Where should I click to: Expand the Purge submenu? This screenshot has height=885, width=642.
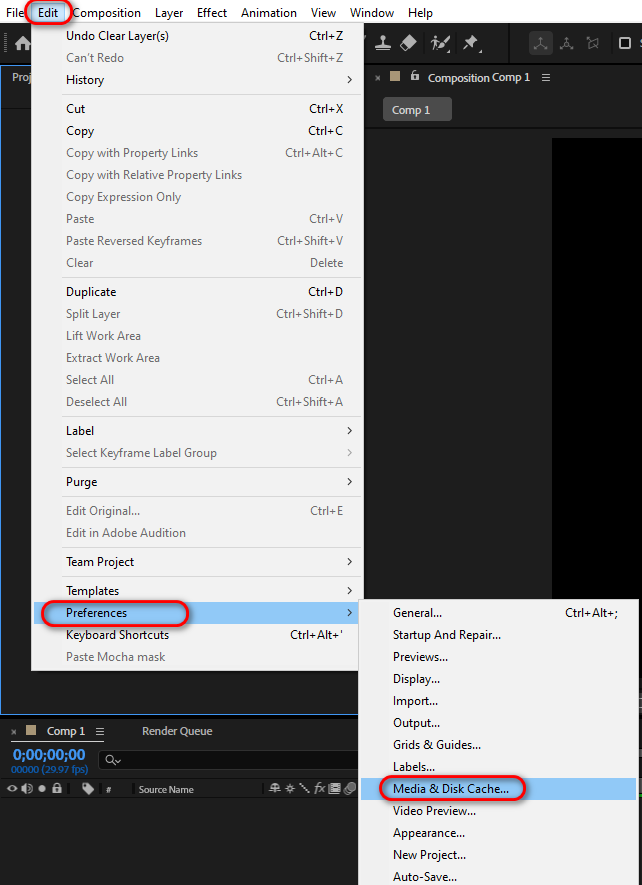click(x=197, y=482)
